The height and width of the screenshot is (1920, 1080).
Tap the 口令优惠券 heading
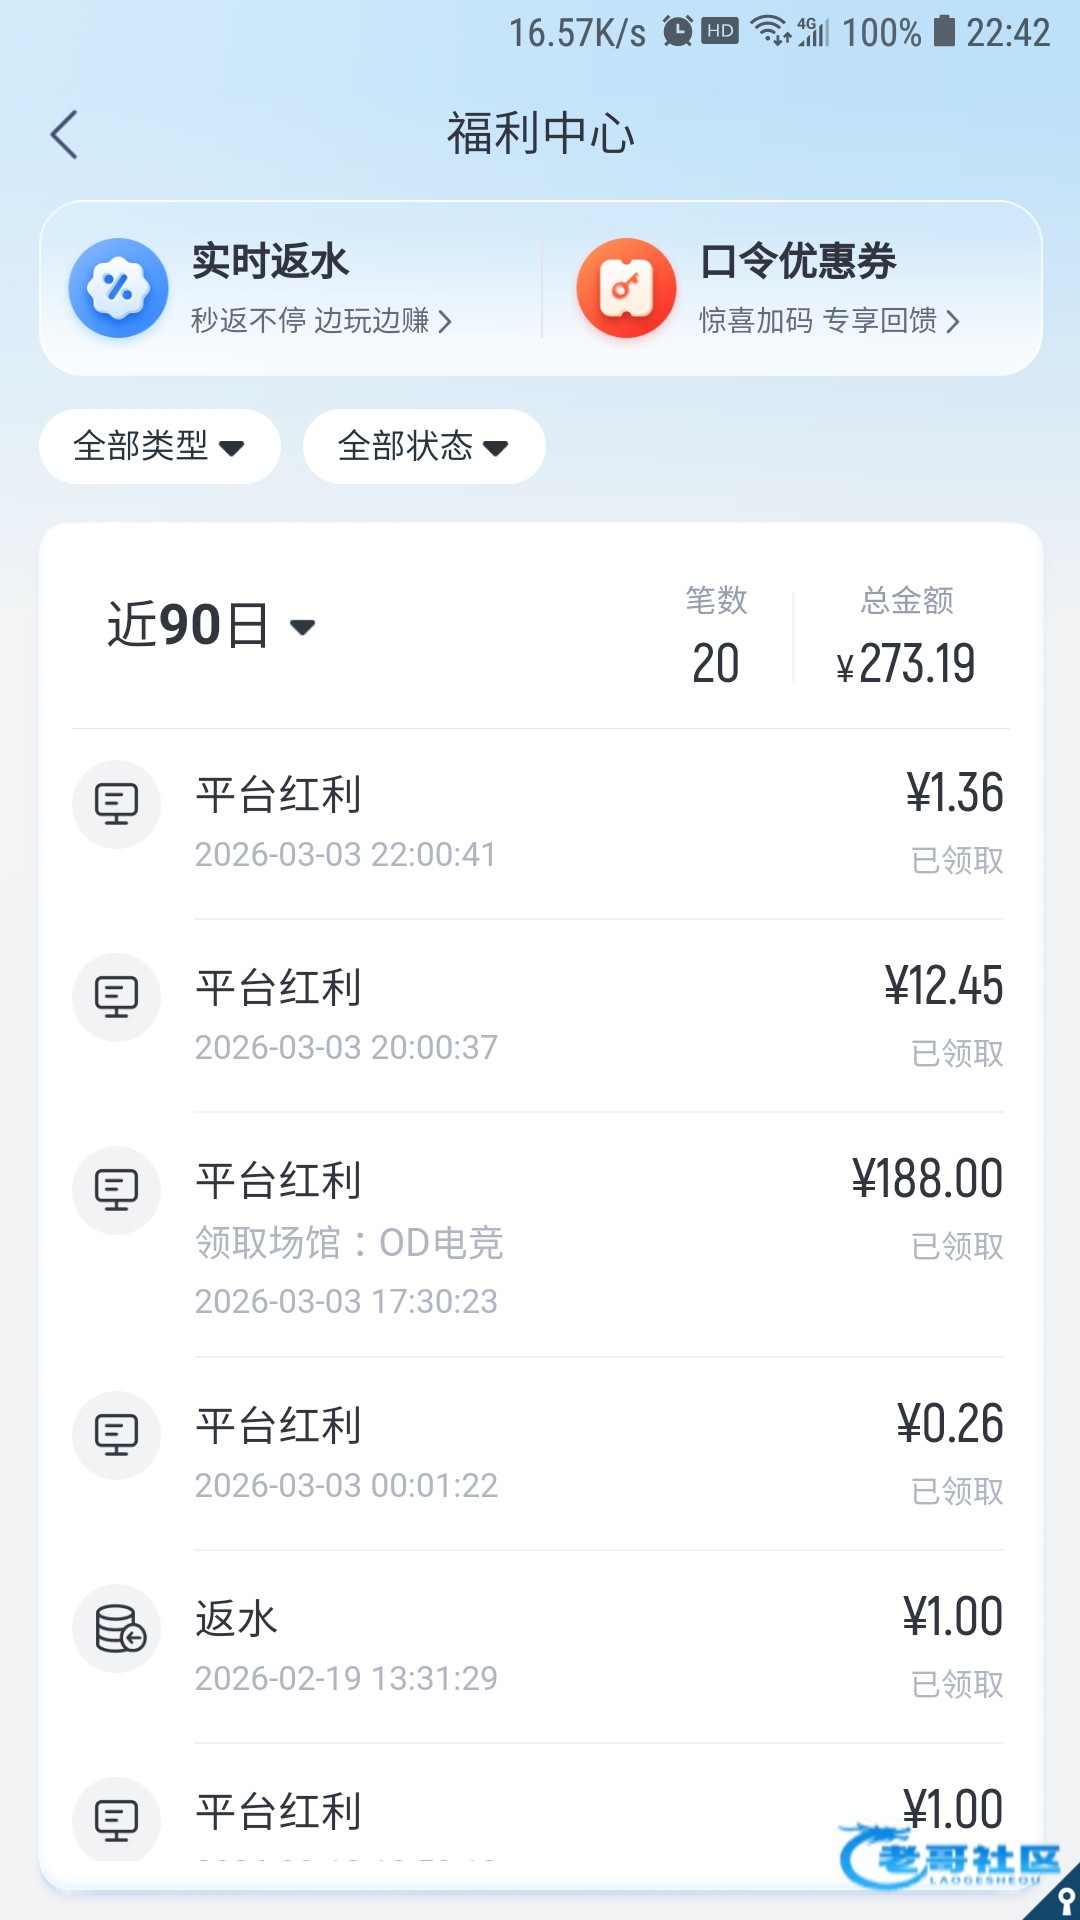tap(797, 261)
